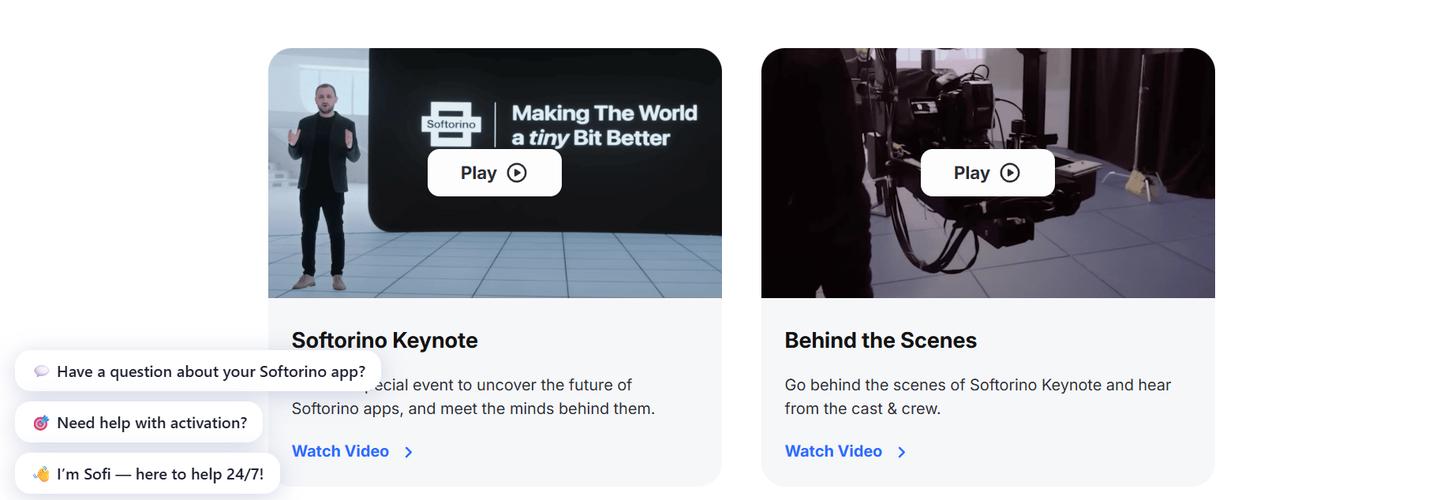Viewport: 1440px width, 500px height.
Task: Click the Behind the Scenes card title
Action: point(880,340)
